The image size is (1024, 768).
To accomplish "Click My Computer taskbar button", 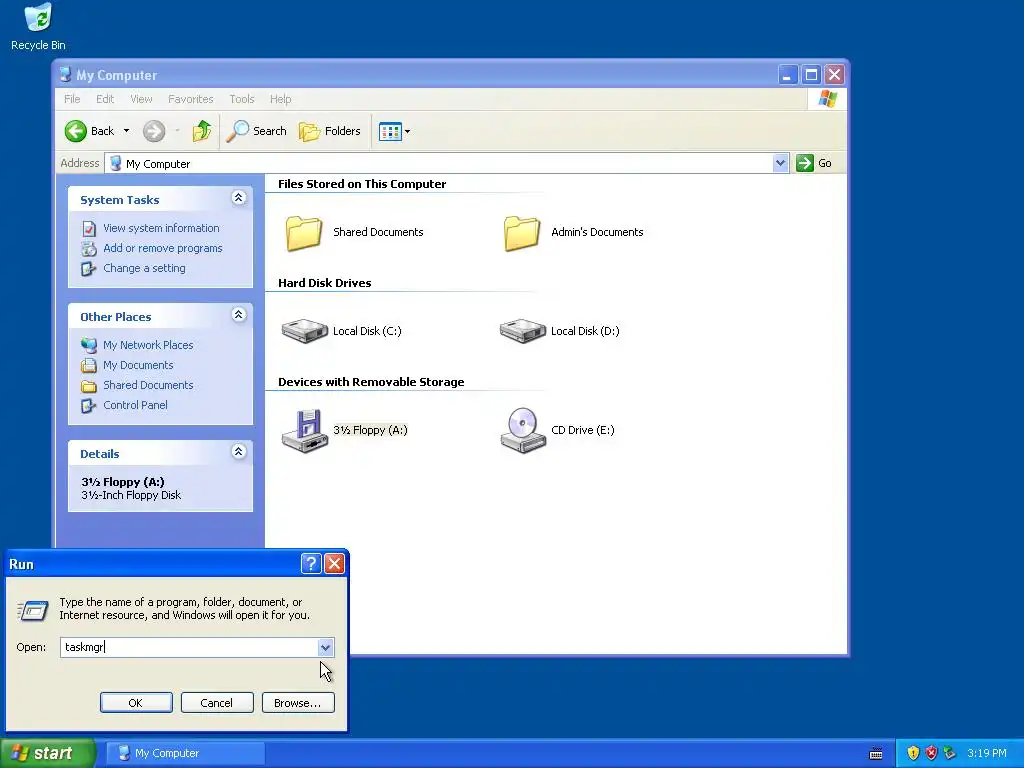I will pyautogui.click(x=185, y=753).
